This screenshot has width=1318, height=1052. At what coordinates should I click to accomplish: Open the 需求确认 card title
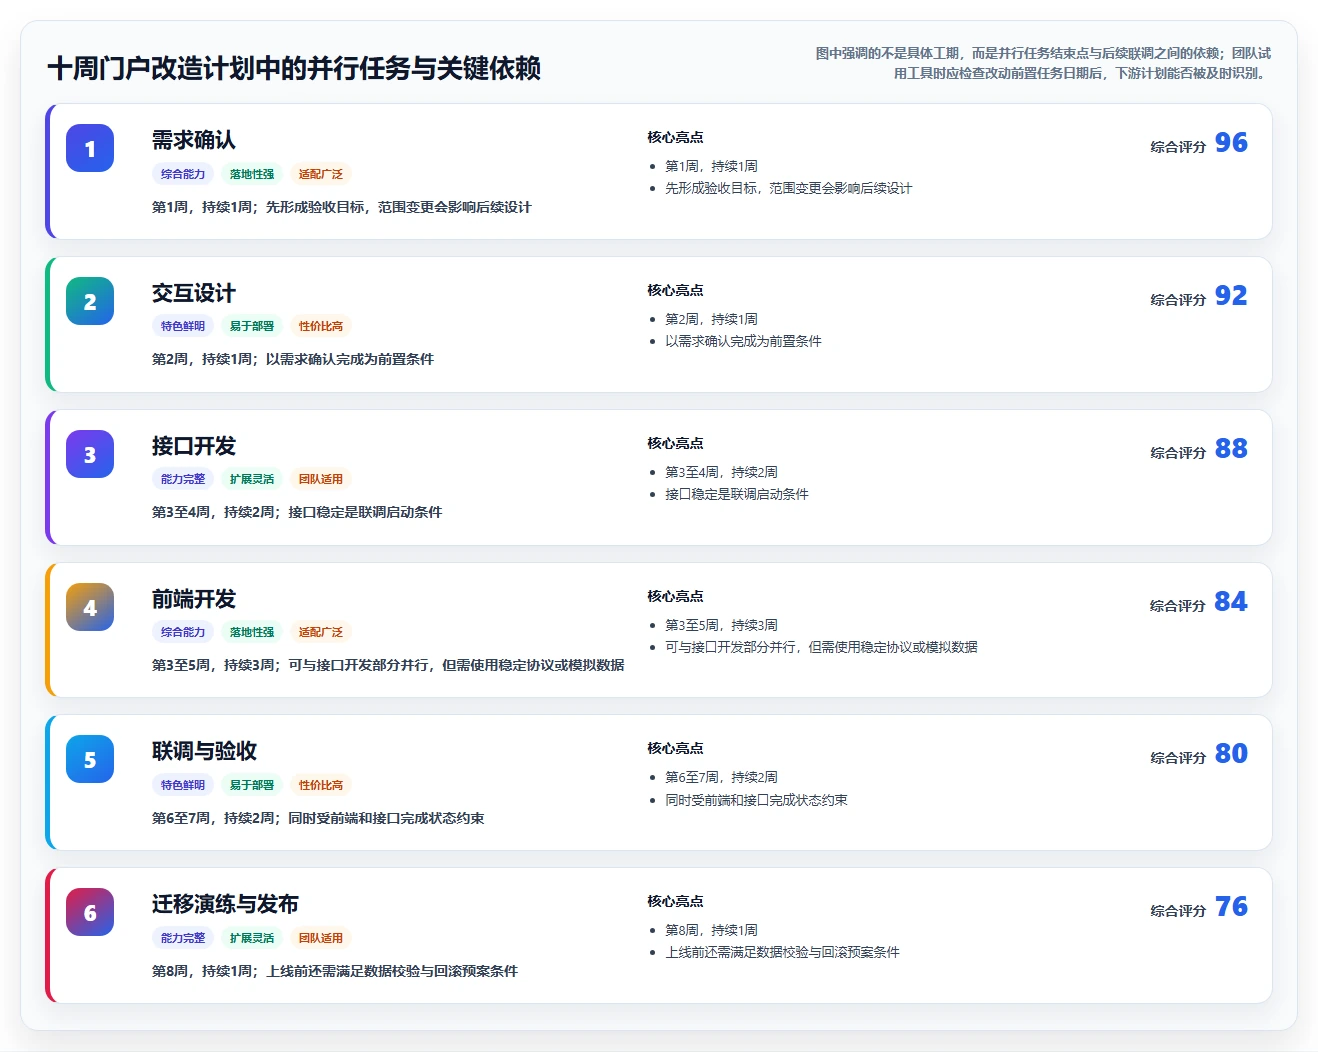[194, 140]
